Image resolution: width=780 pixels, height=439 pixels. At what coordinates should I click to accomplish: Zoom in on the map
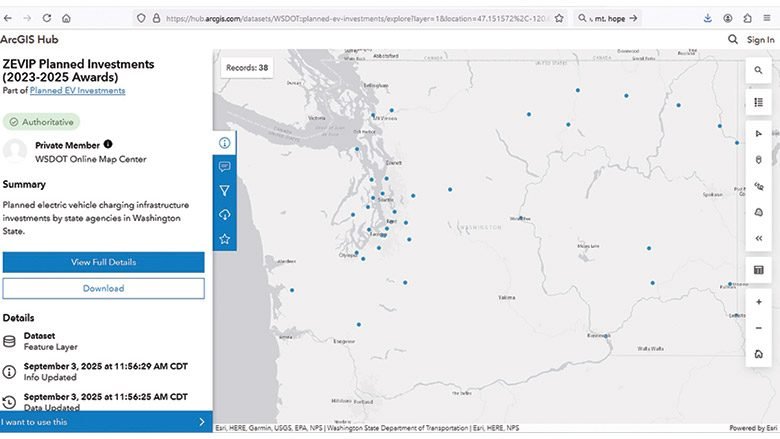pos(759,302)
